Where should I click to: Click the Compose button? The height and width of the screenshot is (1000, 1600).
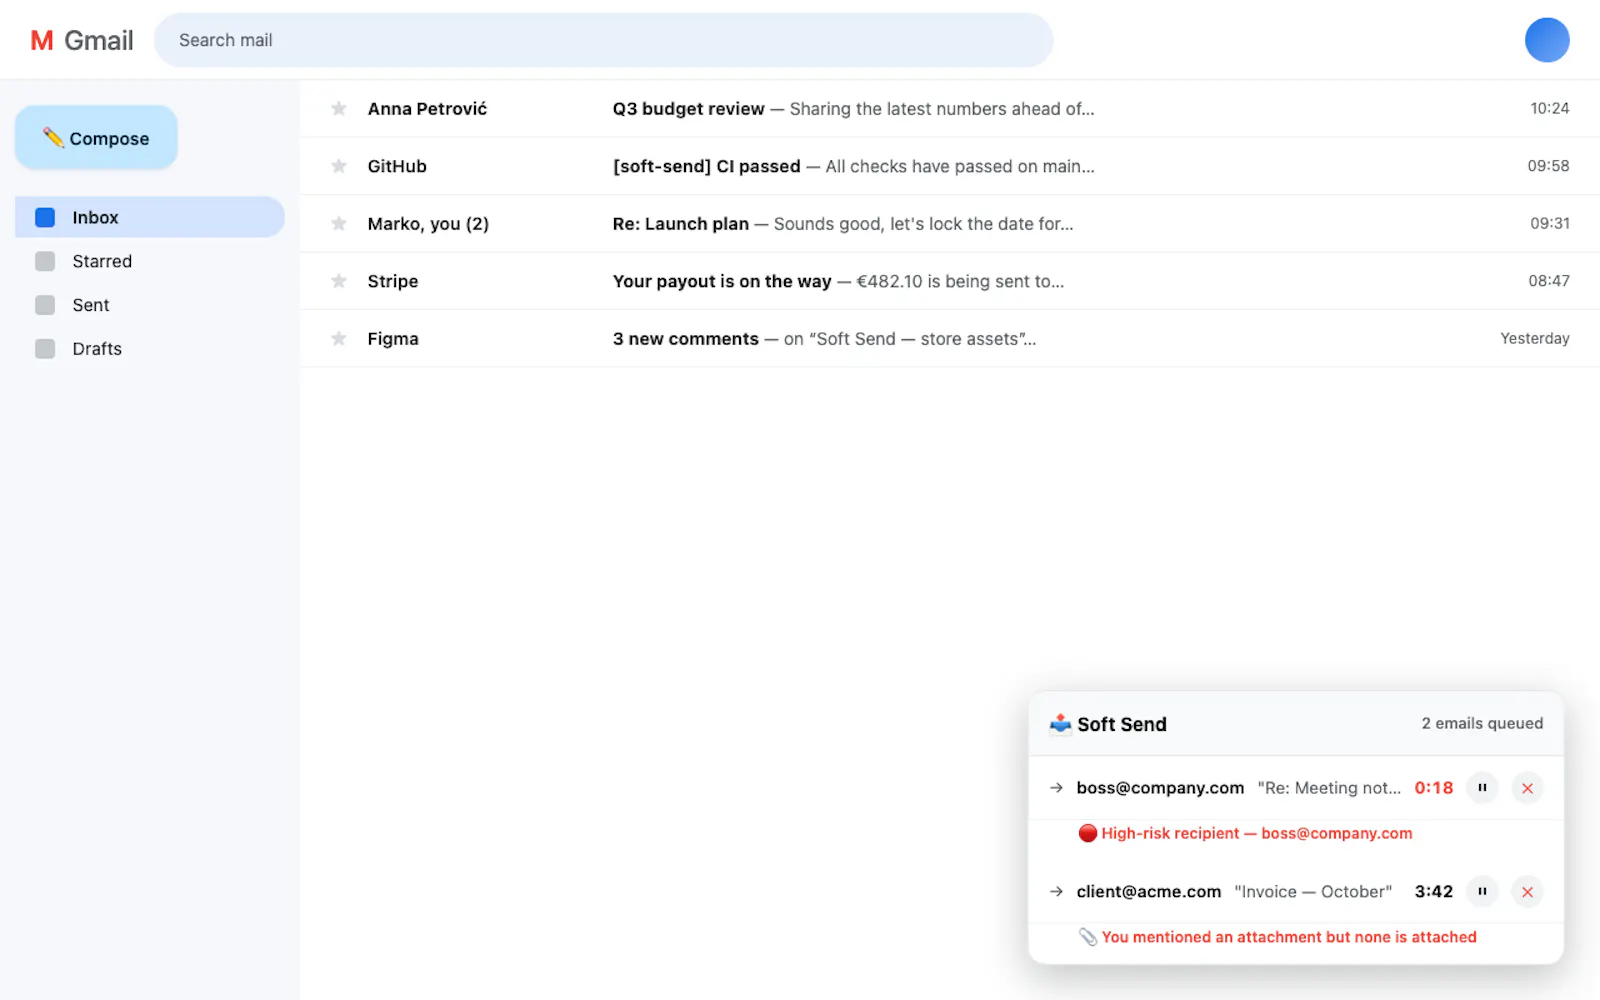96,138
